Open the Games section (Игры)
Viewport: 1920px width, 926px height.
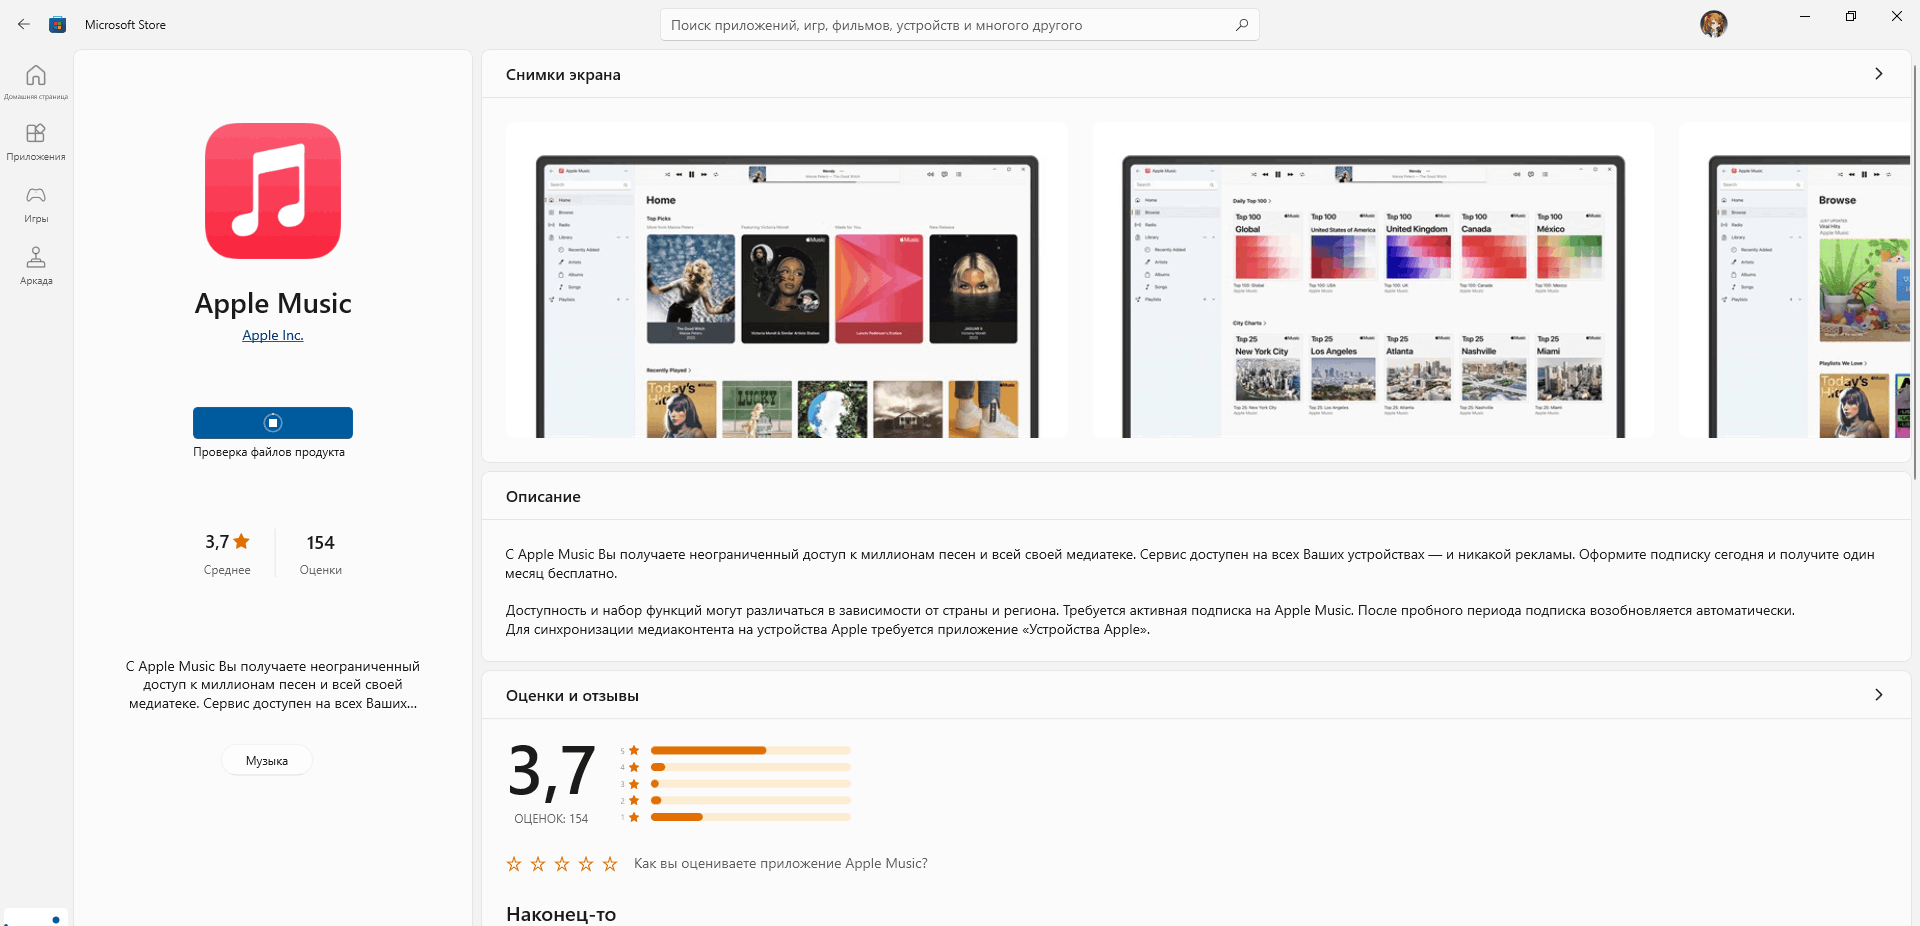36,204
